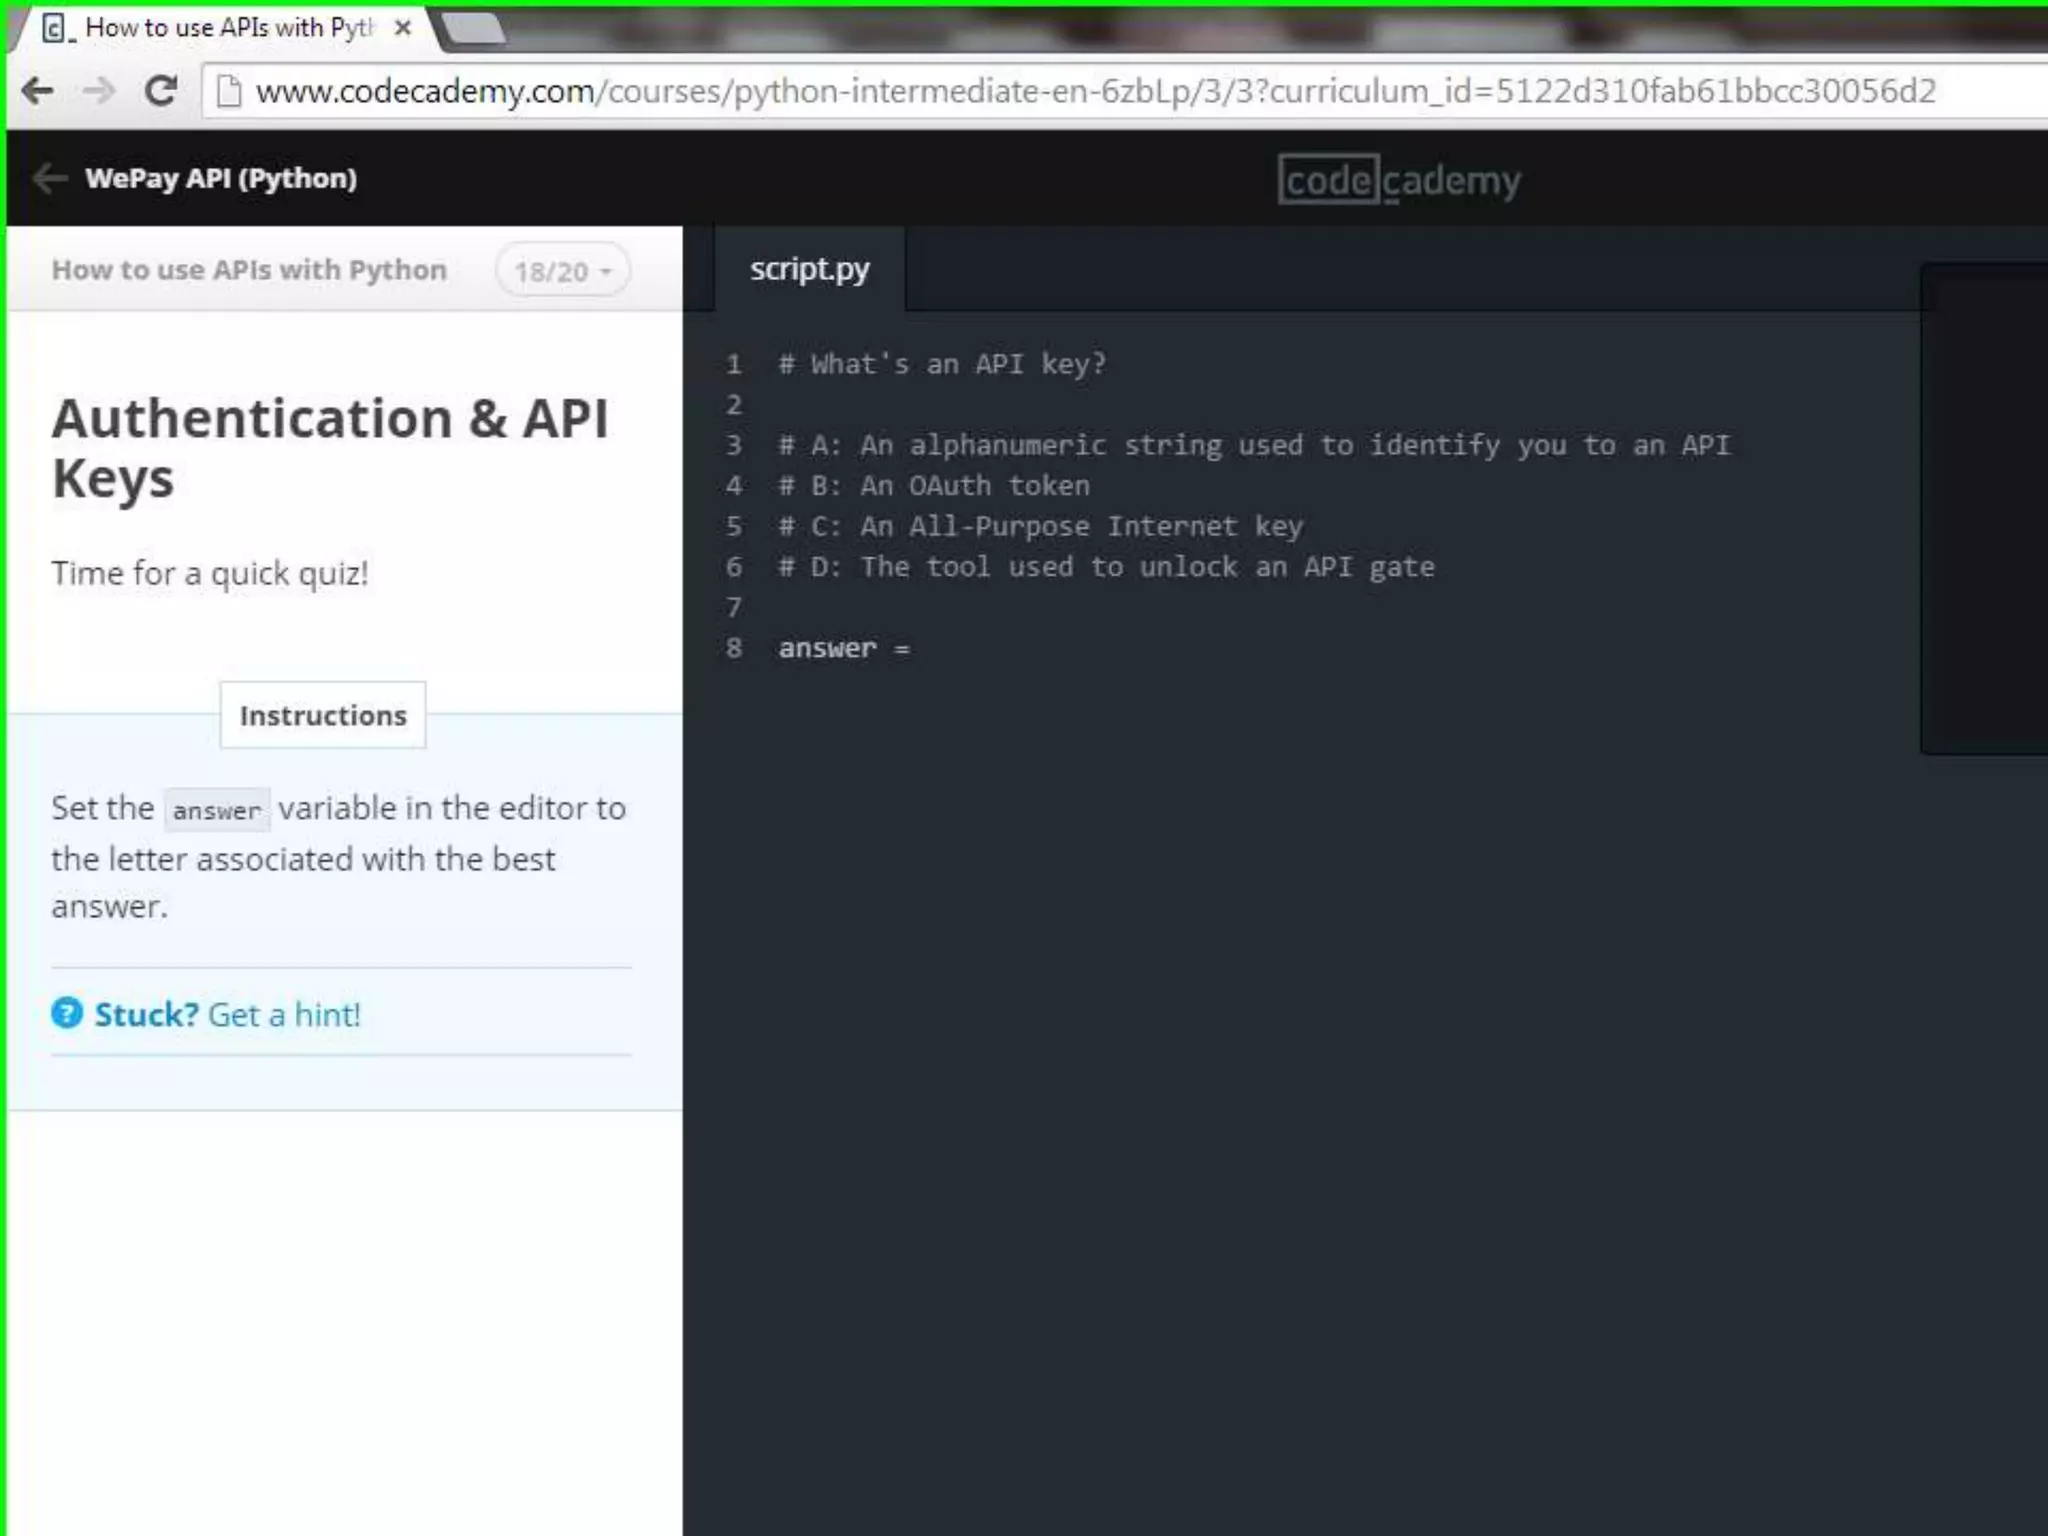The width and height of the screenshot is (2048, 1536).
Task: Click the comment '# What's an API key?'
Action: point(942,364)
